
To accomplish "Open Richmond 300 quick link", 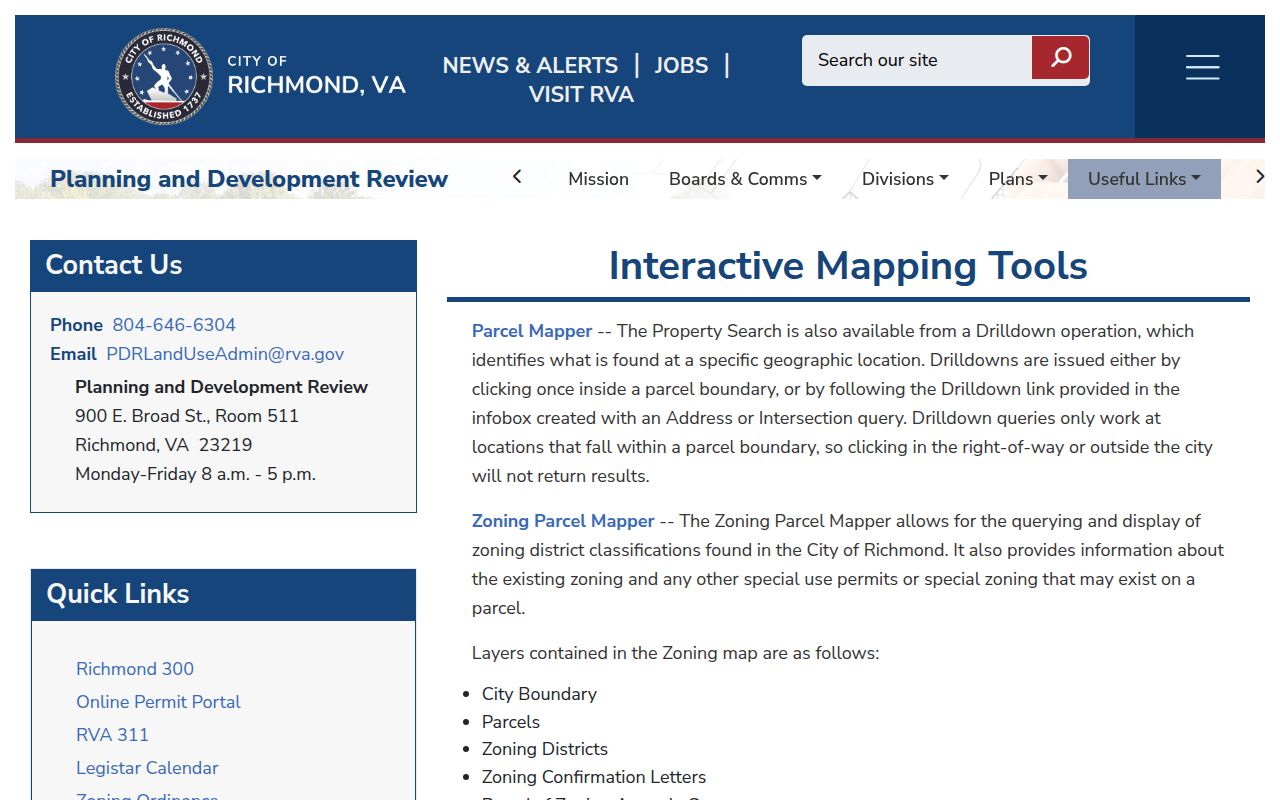I will (135, 669).
